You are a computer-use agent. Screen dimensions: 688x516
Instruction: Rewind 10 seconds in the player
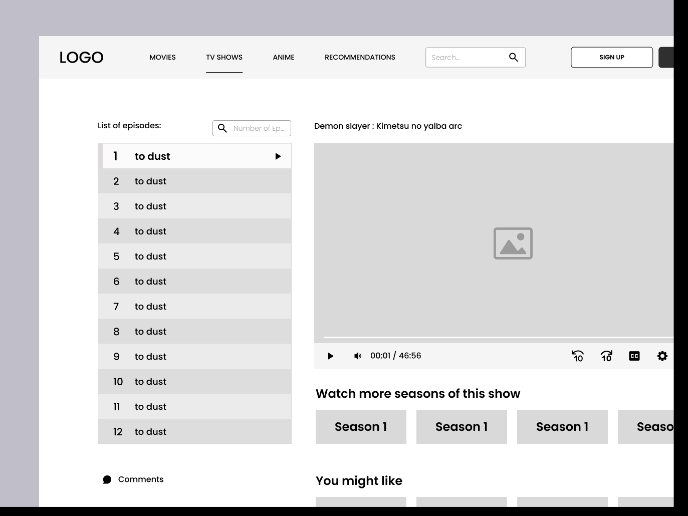578,356
